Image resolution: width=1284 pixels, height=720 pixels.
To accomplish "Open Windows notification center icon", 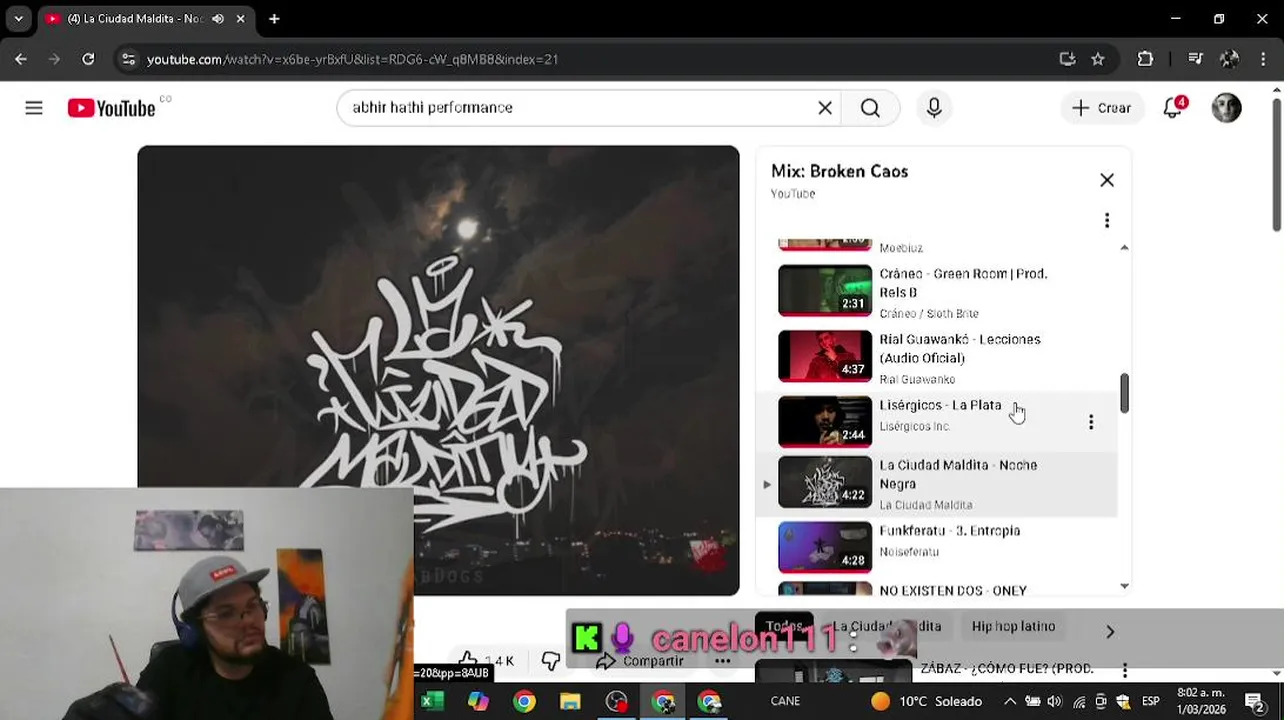I will point(1255,701).
